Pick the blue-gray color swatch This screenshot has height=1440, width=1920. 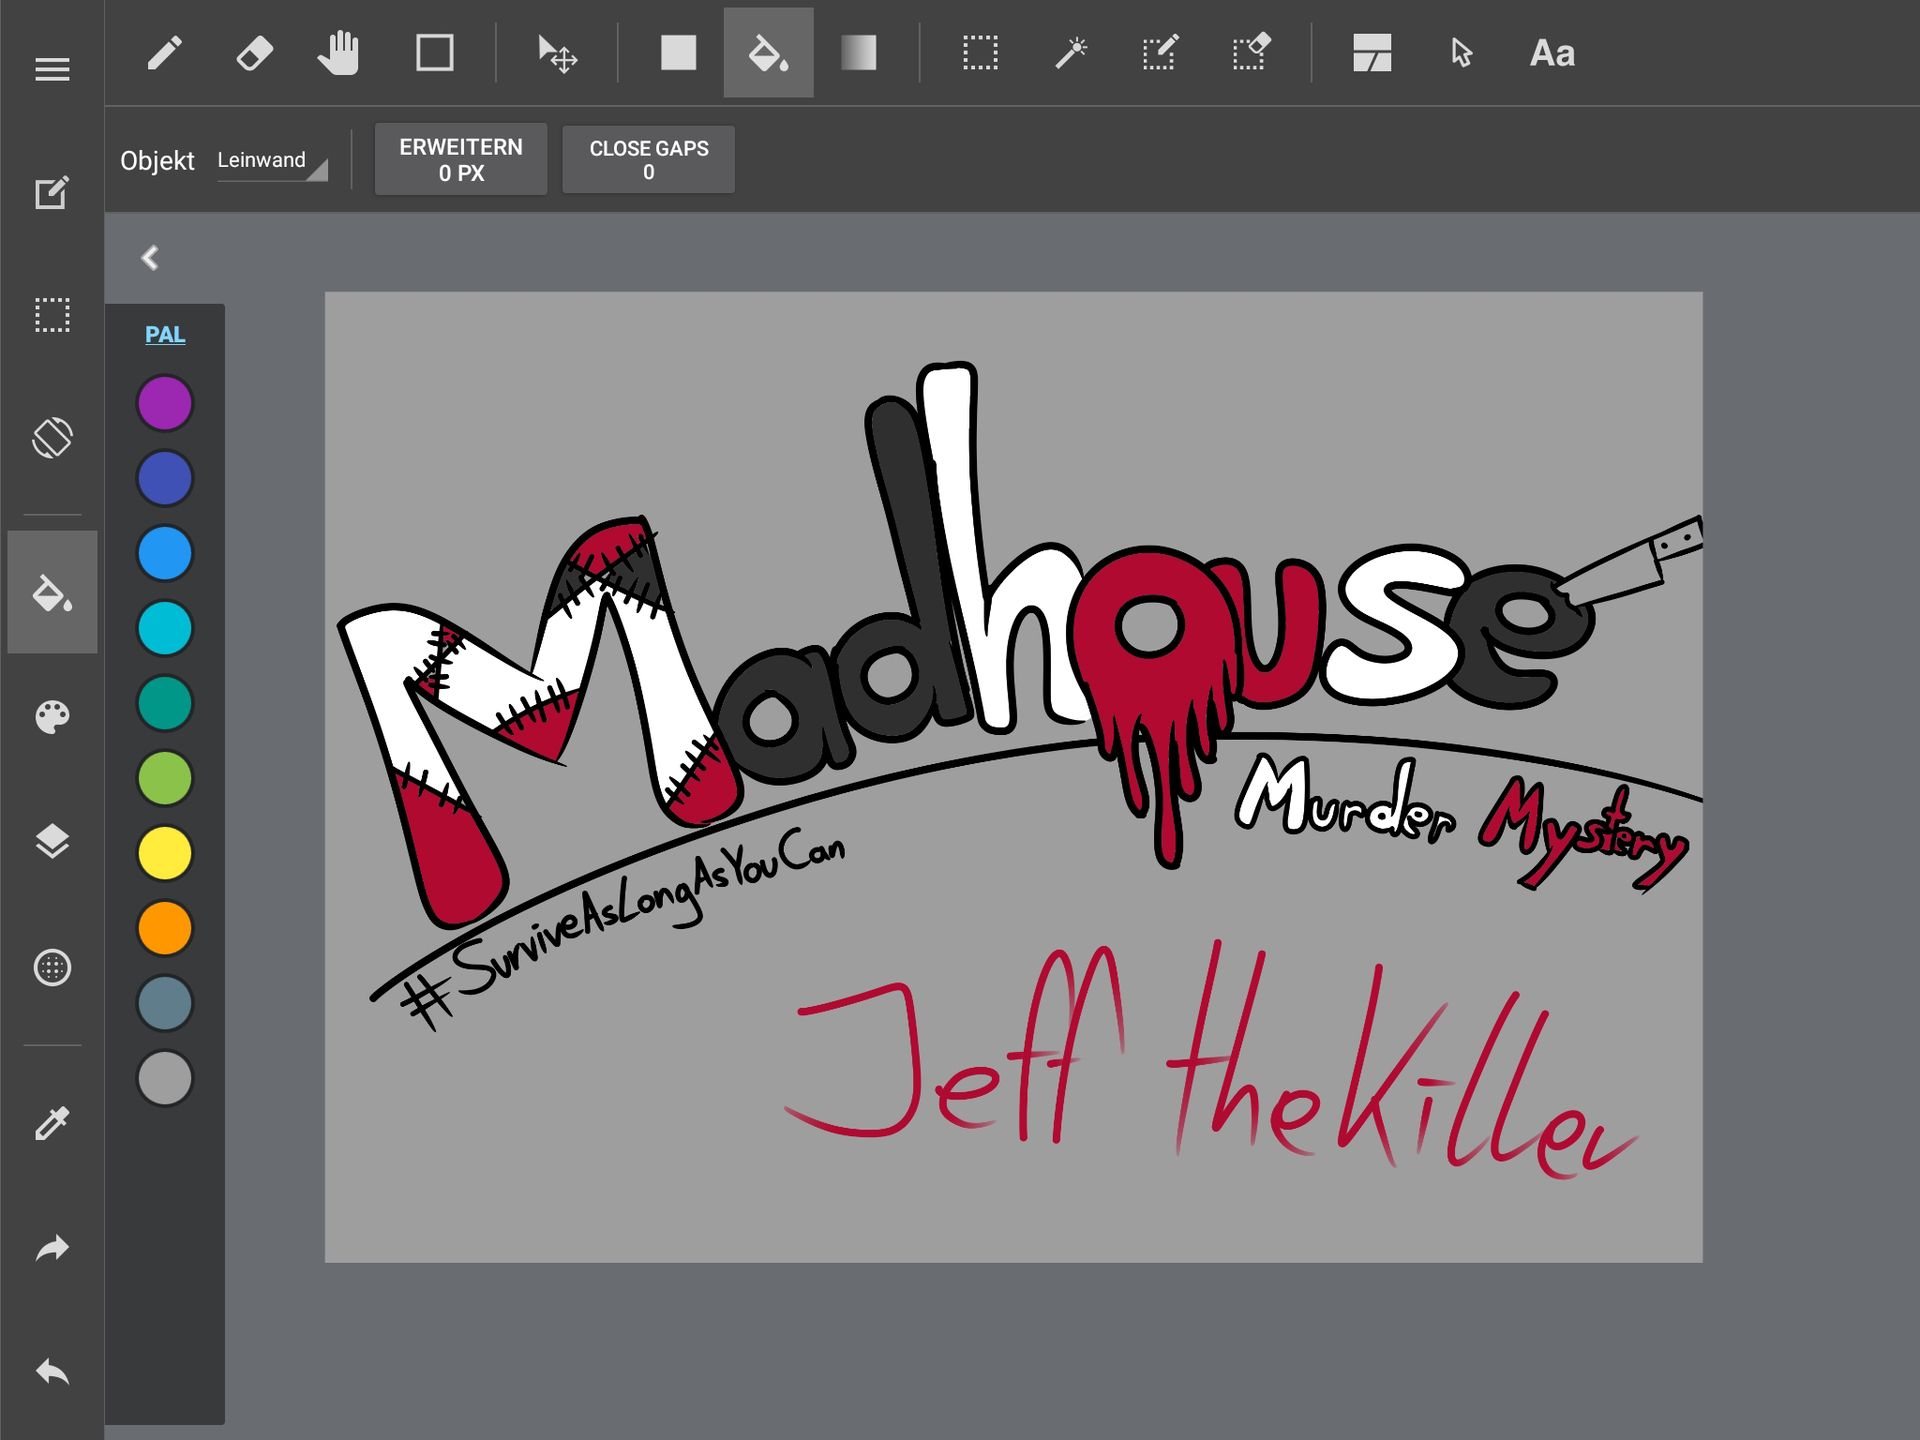tap(165, 1004)
